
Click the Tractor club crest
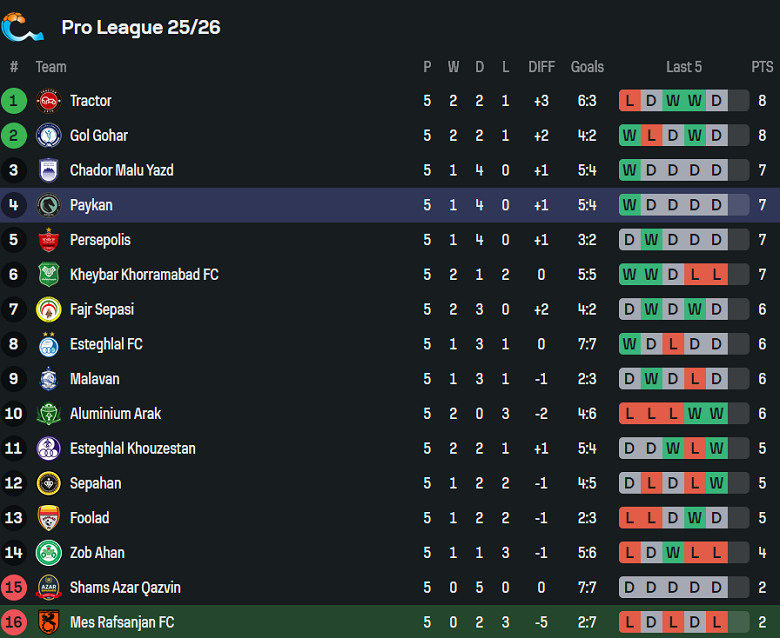coord(48,101)
